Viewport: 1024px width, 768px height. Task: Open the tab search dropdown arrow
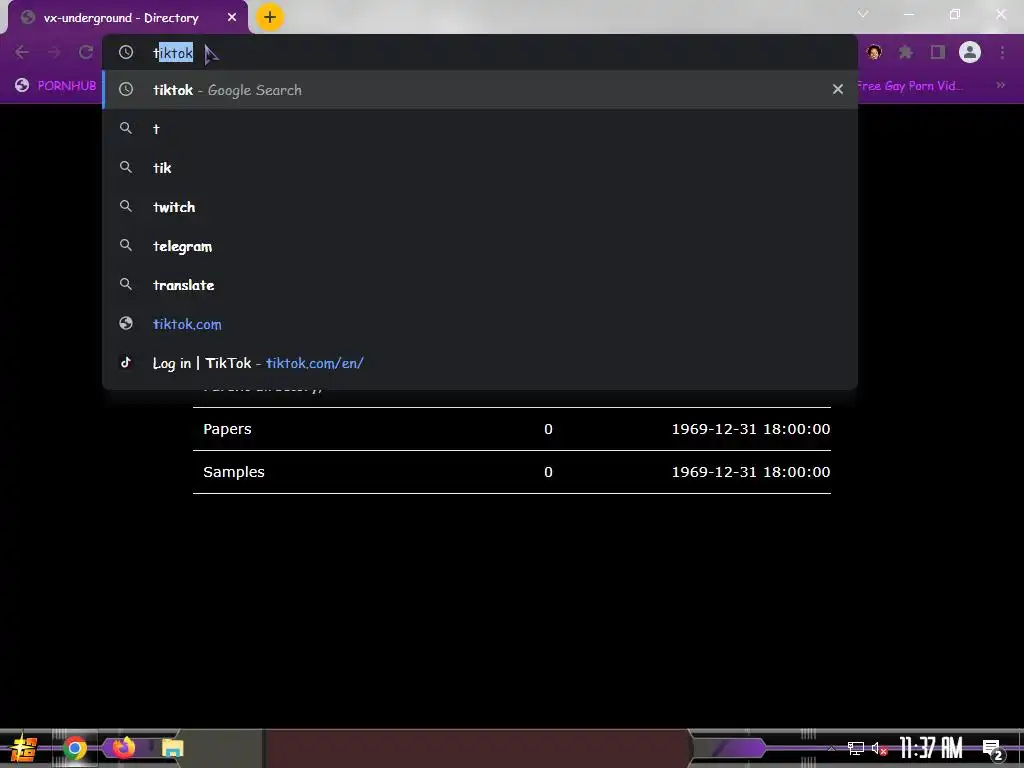(863, 14)
